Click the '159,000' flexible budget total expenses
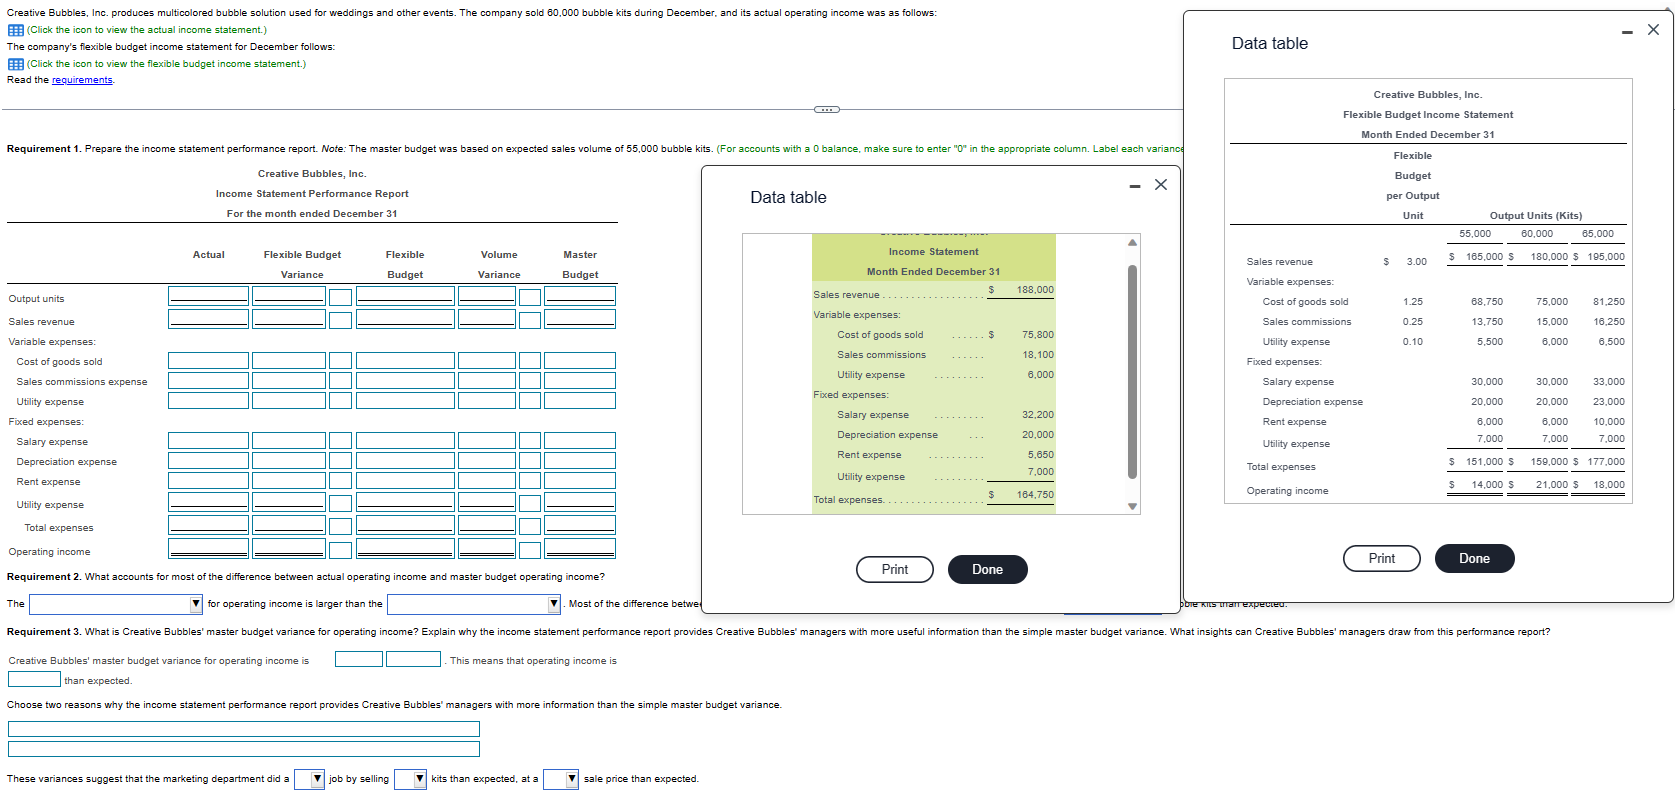Image resolution: width=1675 pixels, height=806 pixels. 1549,462
